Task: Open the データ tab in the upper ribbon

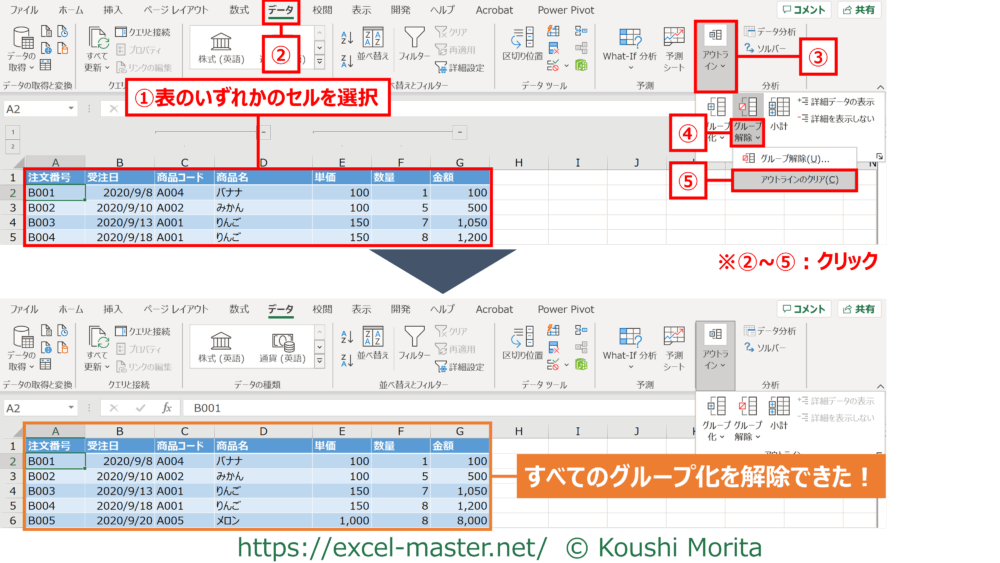Action: [280, 10]
